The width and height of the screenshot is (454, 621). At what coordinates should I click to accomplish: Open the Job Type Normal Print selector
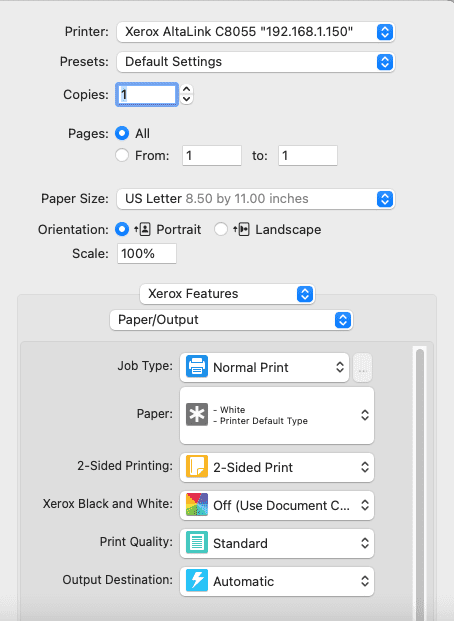coord(265,368)
